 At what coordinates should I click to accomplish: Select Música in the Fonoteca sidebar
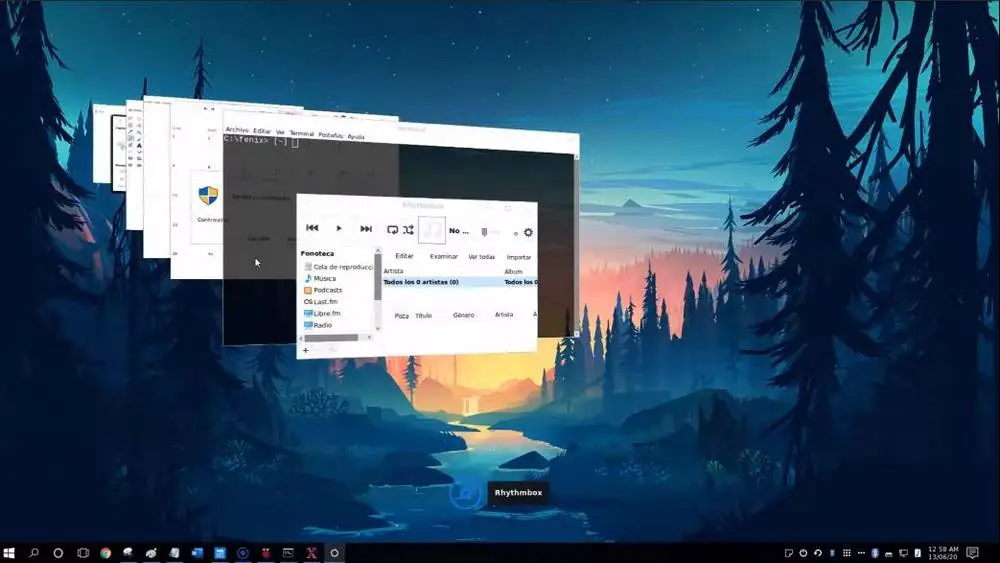[x=324, y=279]
